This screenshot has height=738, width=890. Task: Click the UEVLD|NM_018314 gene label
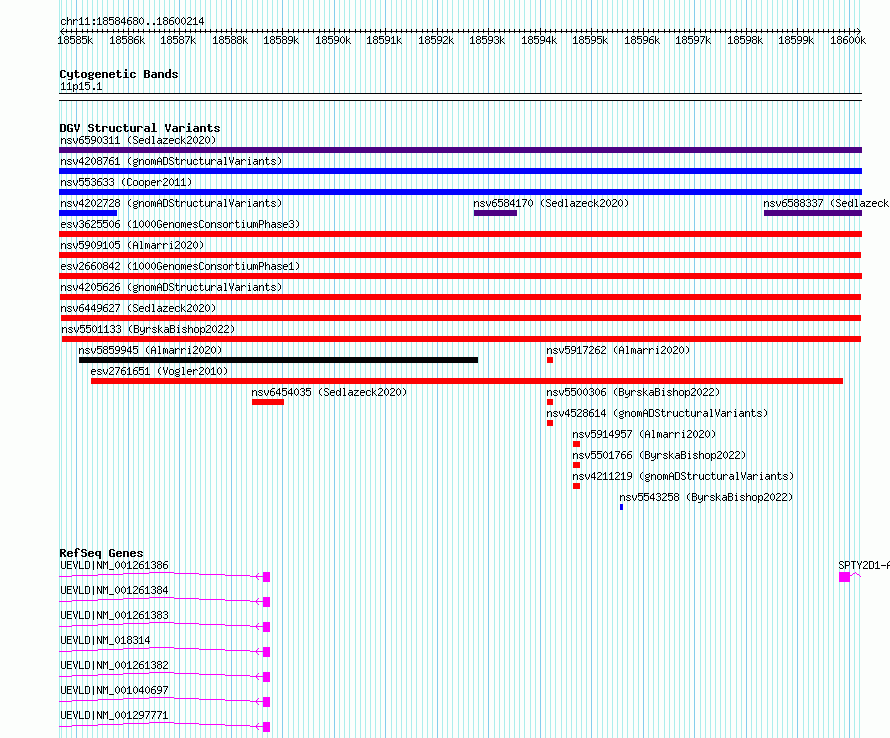click(x=105, y=640)
